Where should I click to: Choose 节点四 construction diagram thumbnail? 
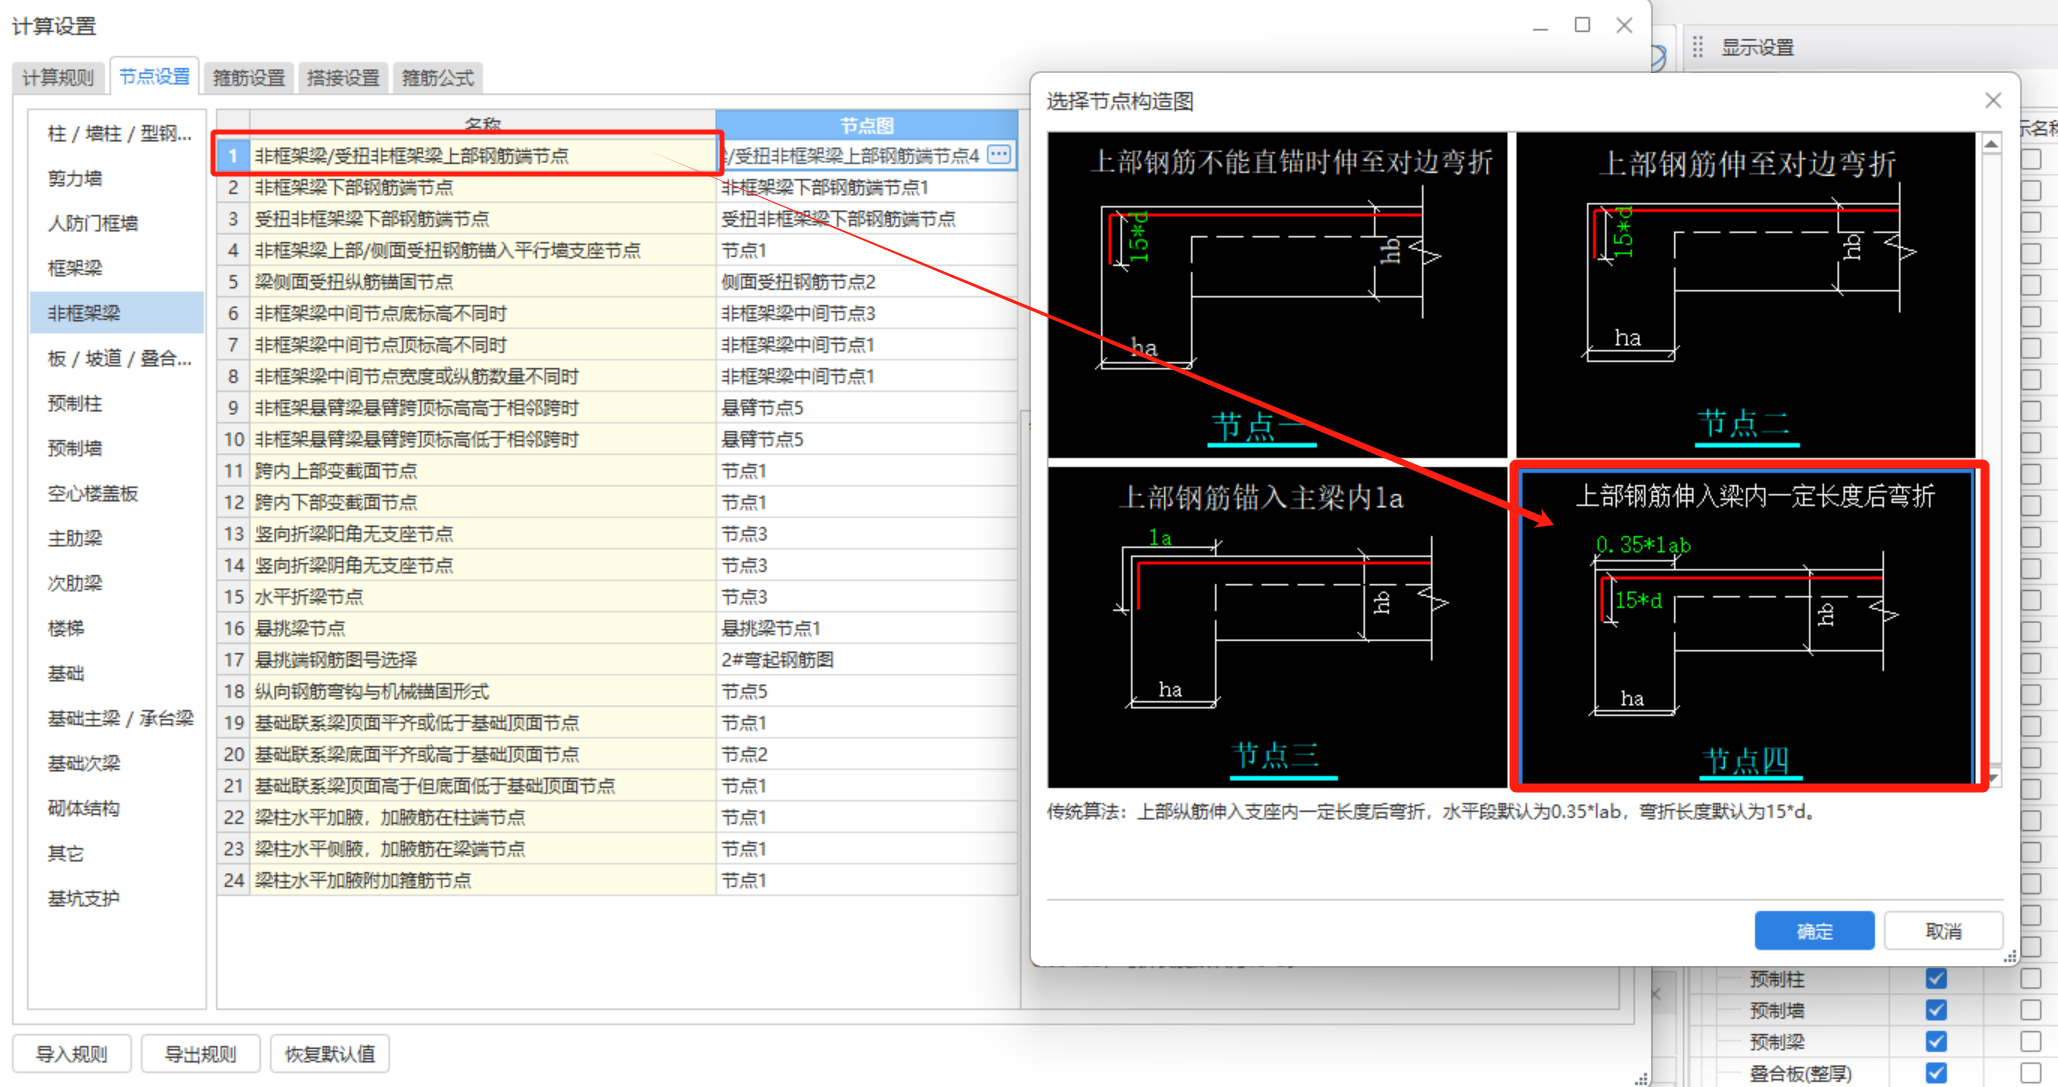[1745, 627]
